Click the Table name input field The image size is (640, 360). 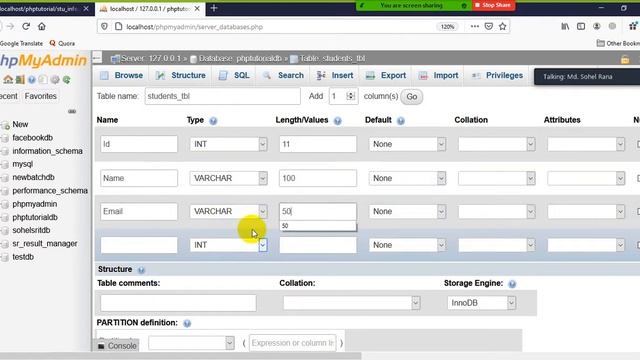(222, 96)
